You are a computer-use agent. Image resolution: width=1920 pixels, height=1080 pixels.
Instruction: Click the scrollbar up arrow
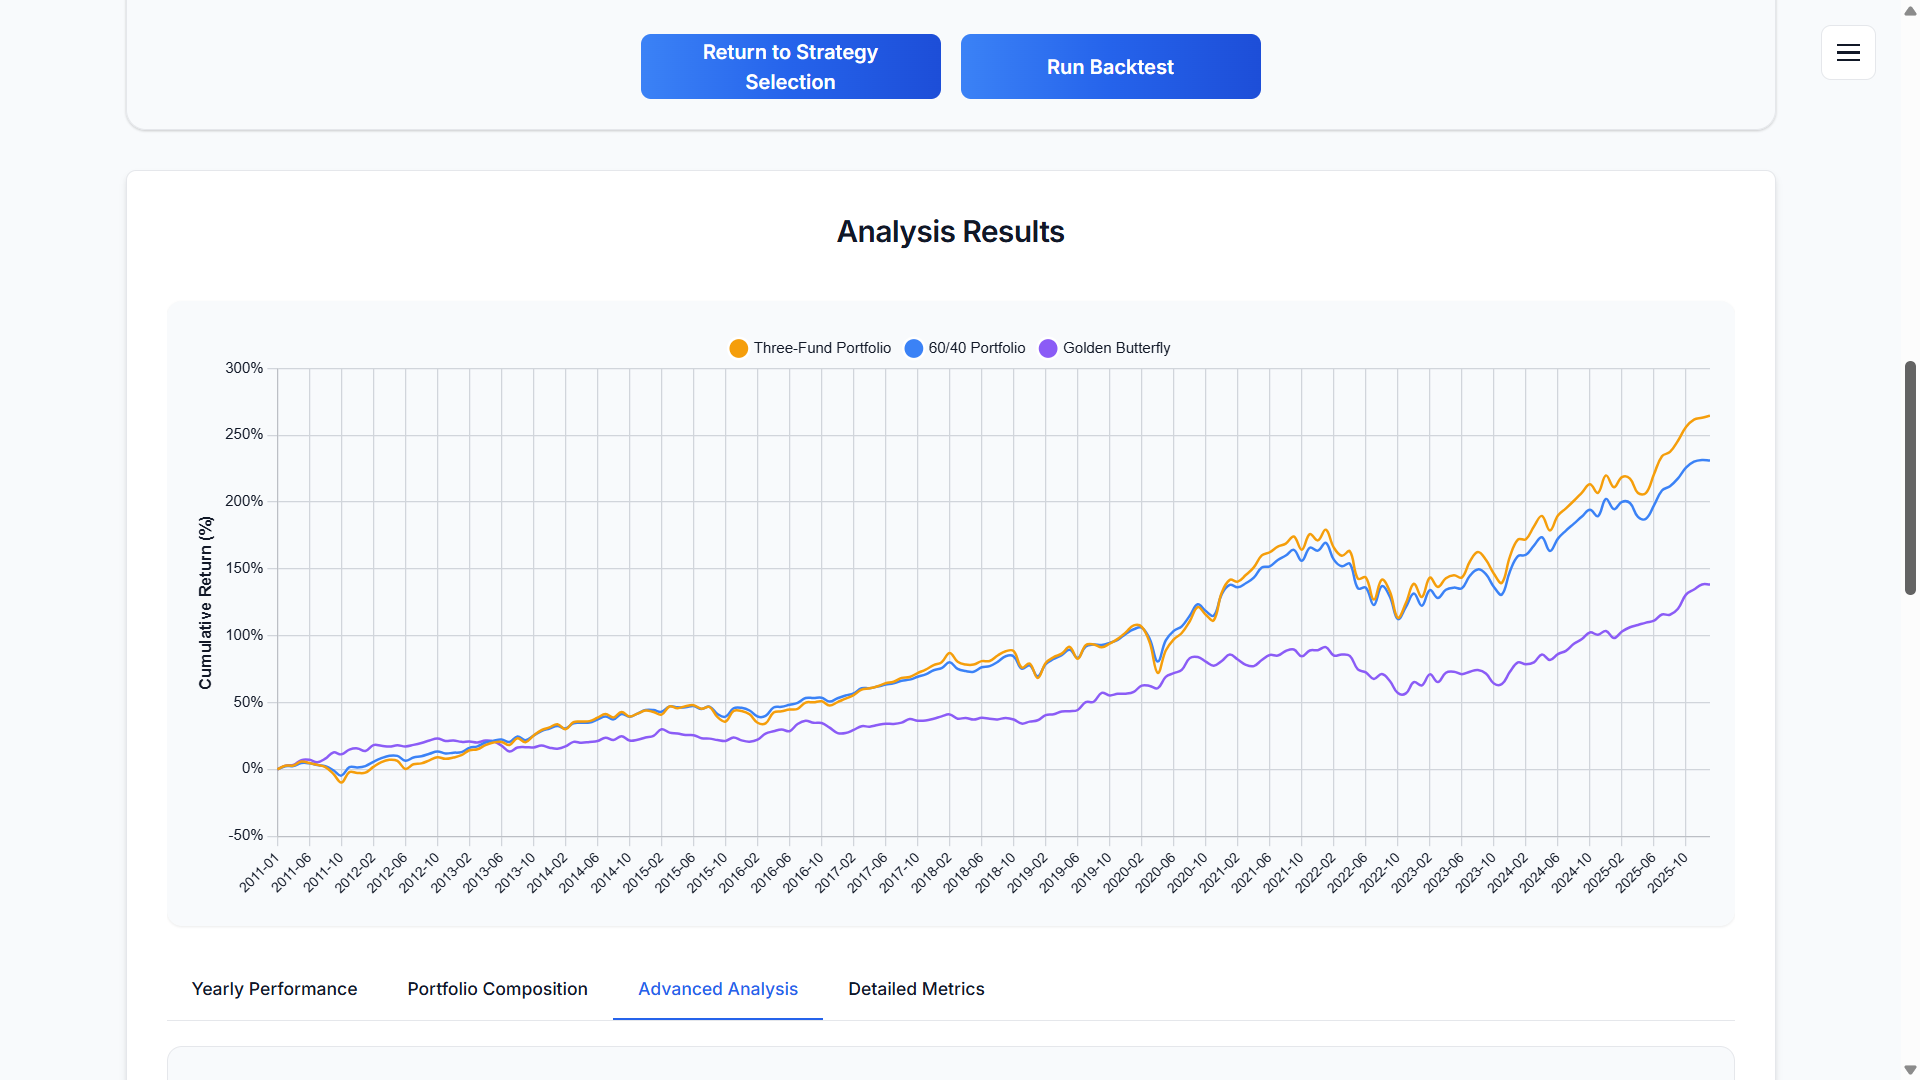pos(1910,11)
